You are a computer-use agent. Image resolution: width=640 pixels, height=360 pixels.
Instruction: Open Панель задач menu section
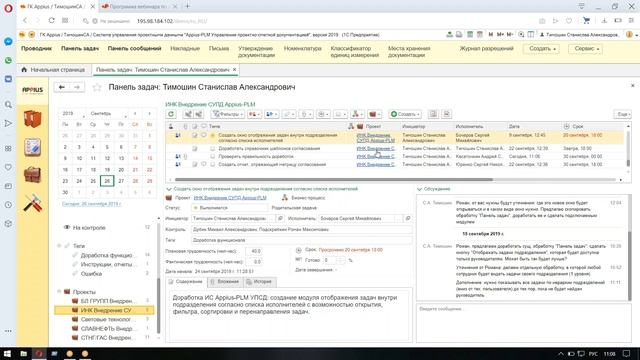(80, 49)
